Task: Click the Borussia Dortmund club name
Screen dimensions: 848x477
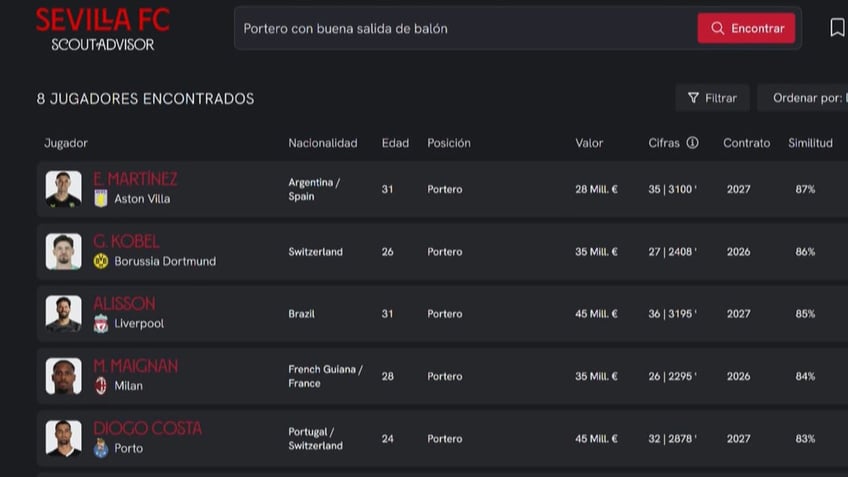Action: (165, 261)
